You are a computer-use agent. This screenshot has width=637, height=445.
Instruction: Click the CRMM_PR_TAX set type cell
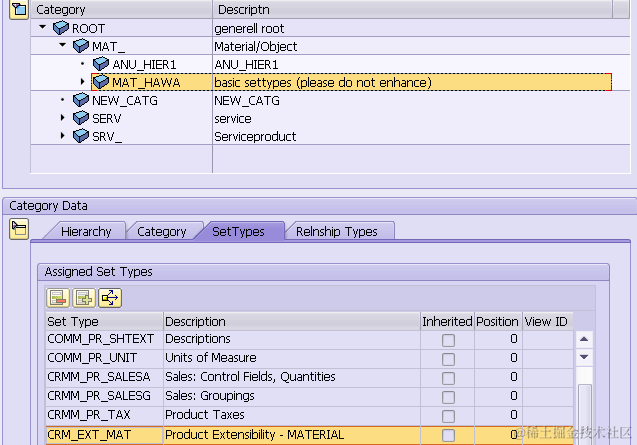coord(104,415)
